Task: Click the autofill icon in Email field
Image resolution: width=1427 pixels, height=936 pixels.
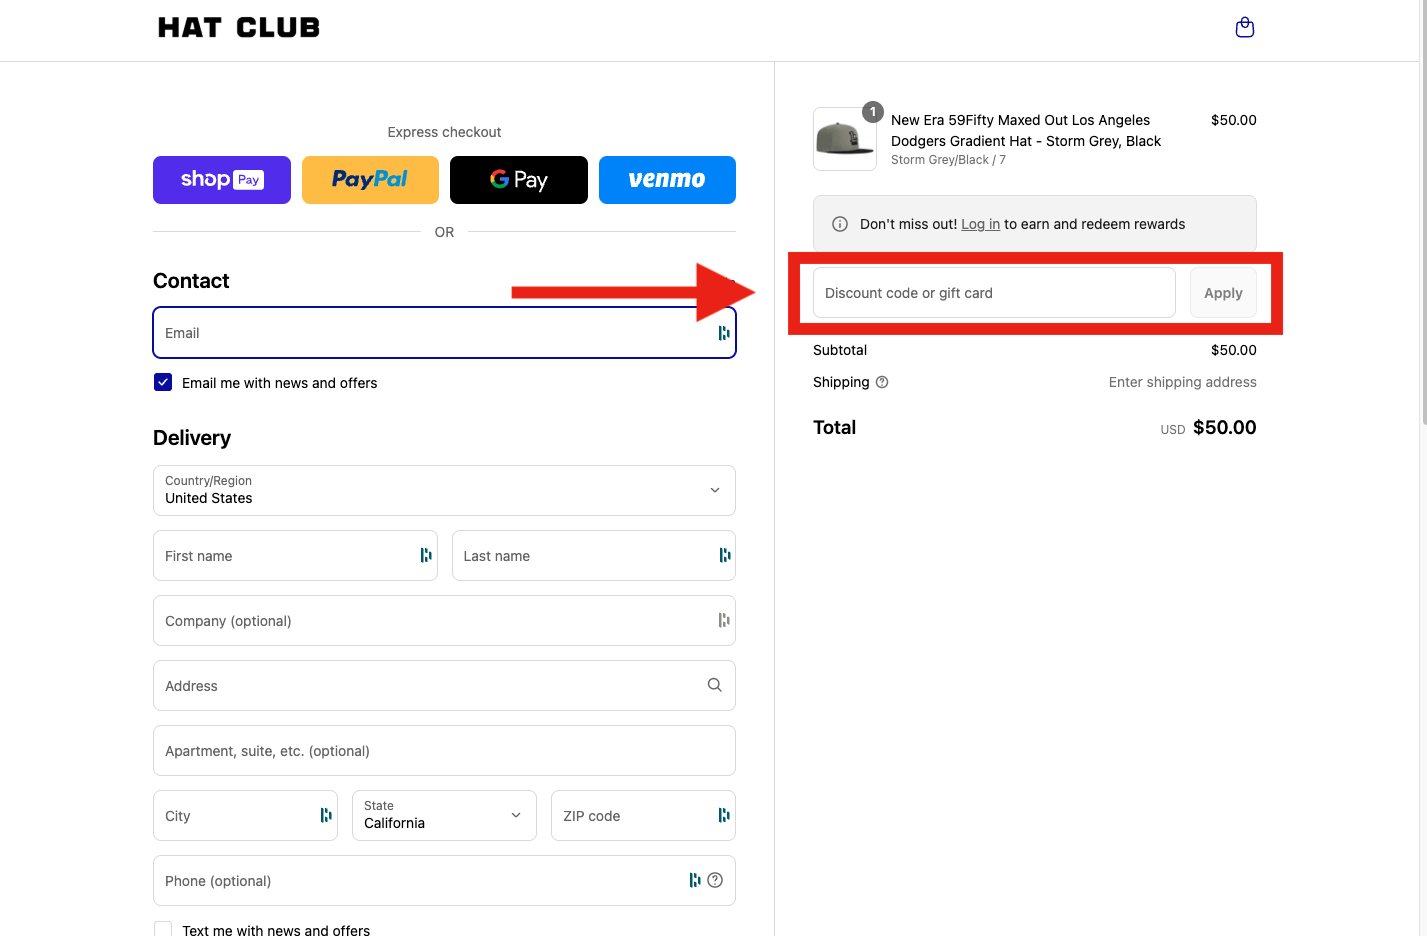Action: pos(724,333)
